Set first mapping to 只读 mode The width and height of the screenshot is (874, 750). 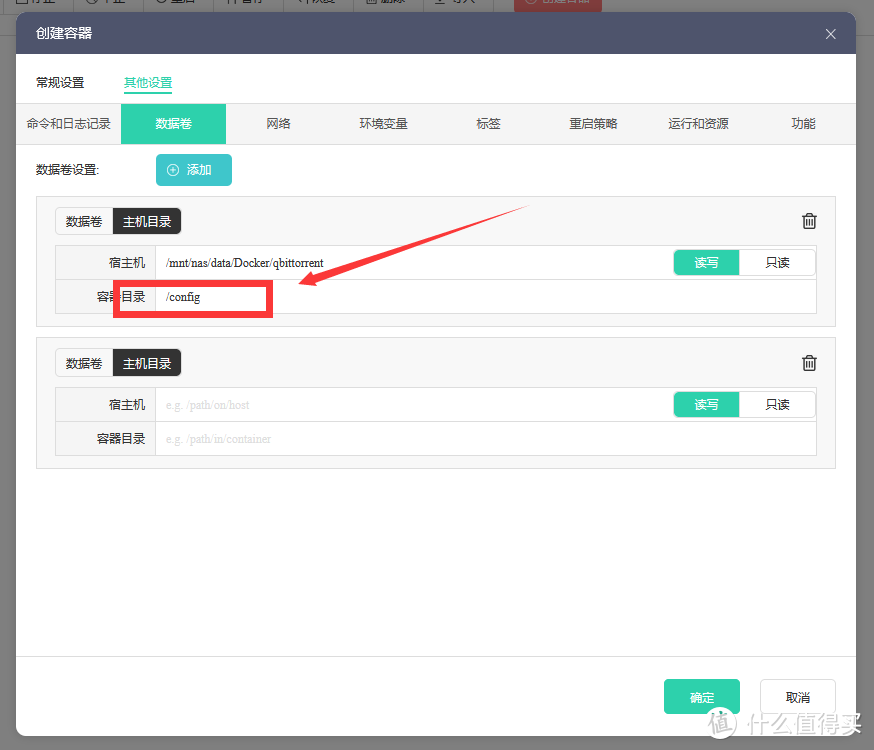click(x=777, y=262)
